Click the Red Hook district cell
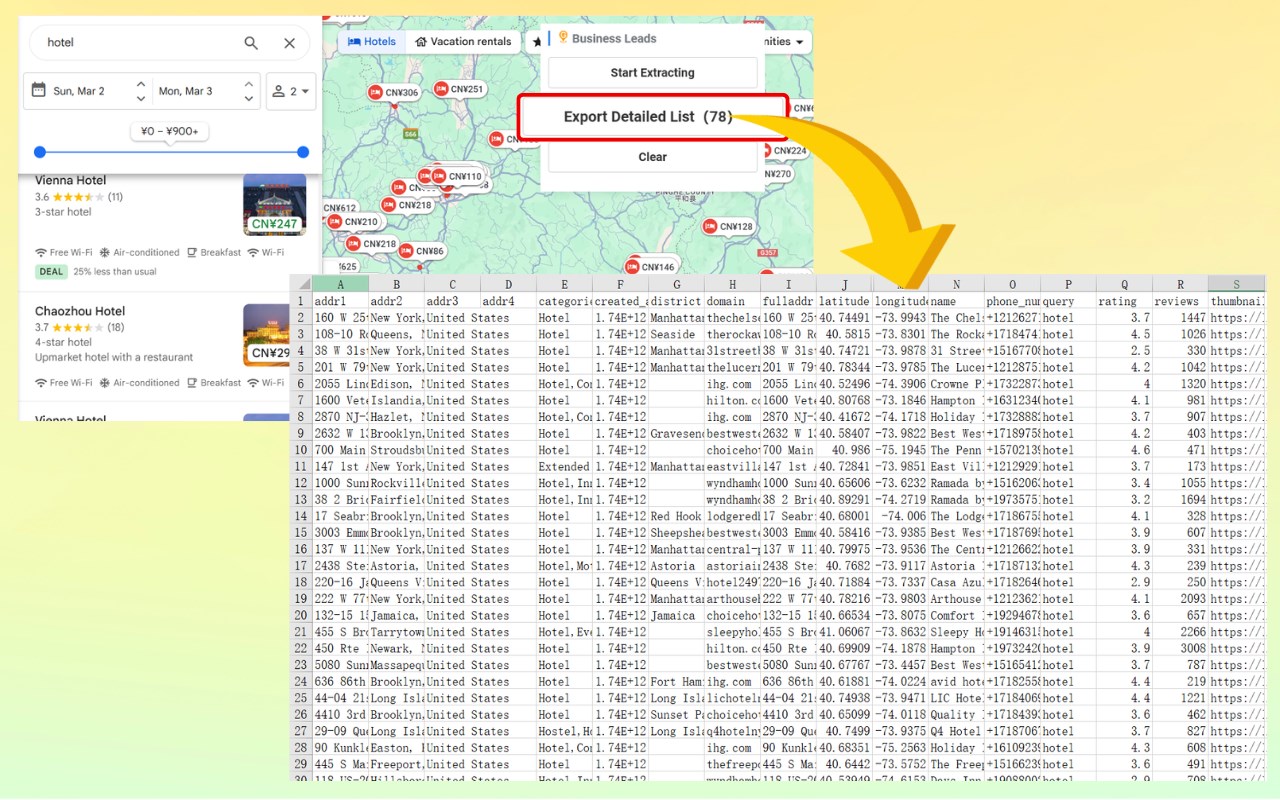The image size is (1280, 800). click(676, 516)
